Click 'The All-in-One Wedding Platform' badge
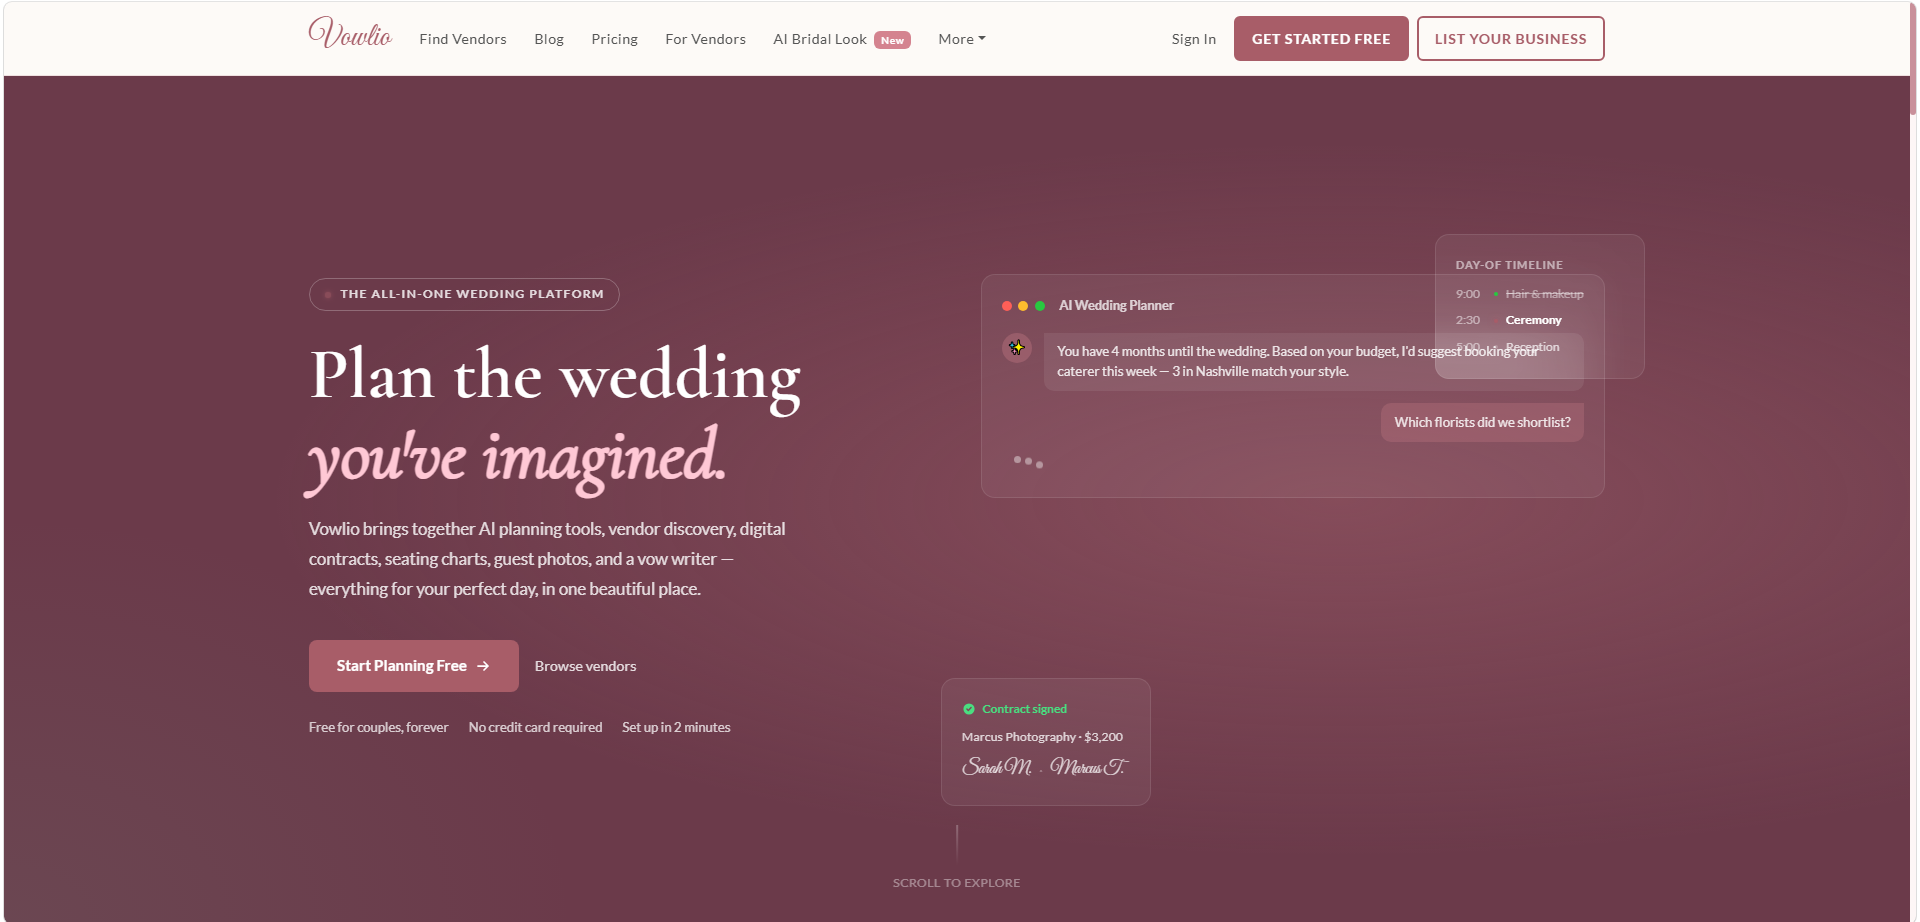The image size is (1920, 922). 464,294
